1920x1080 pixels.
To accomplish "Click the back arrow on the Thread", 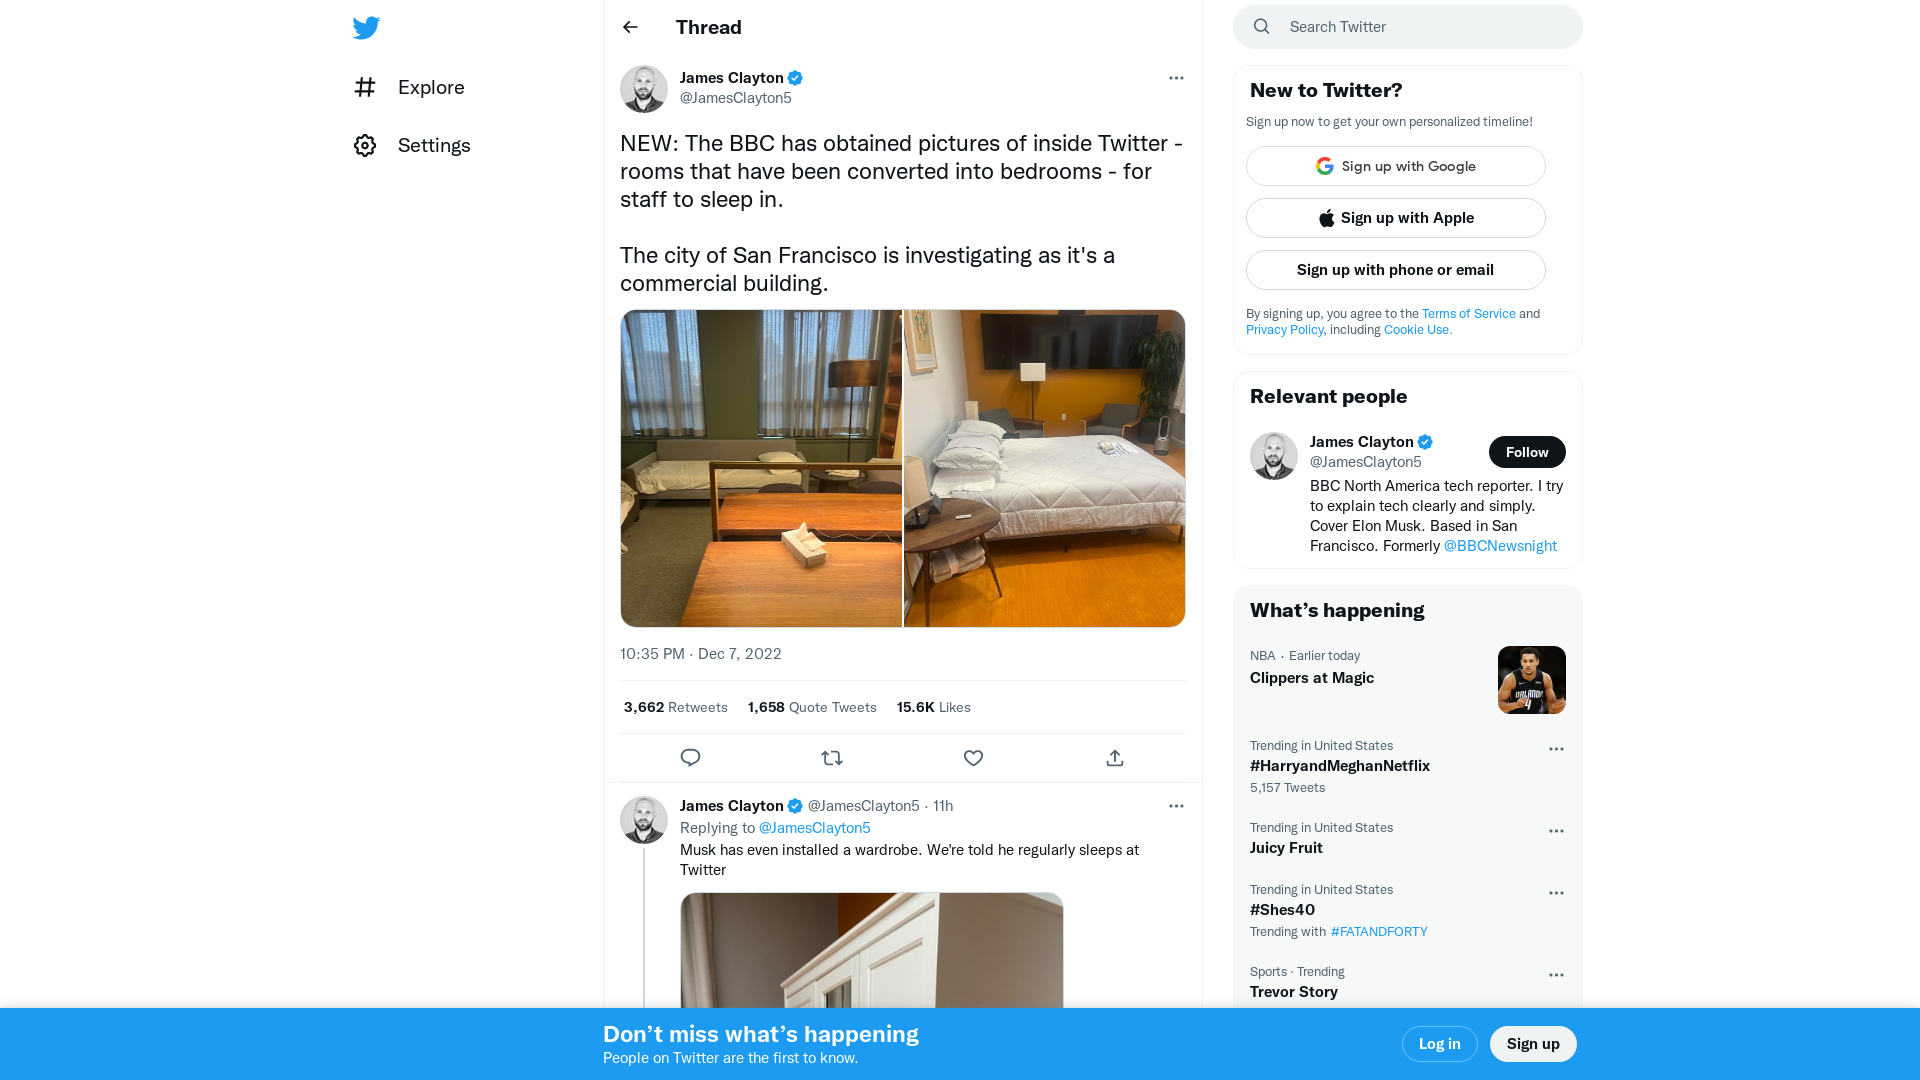I will click(x=629, y=27).
